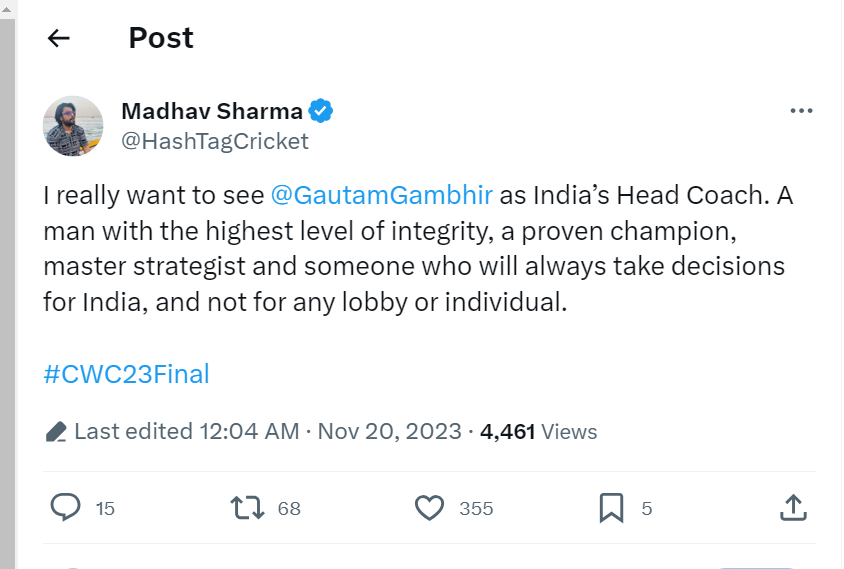
Task: Toggle the bookmark icon for this post
Action: (x=611, y=508)
